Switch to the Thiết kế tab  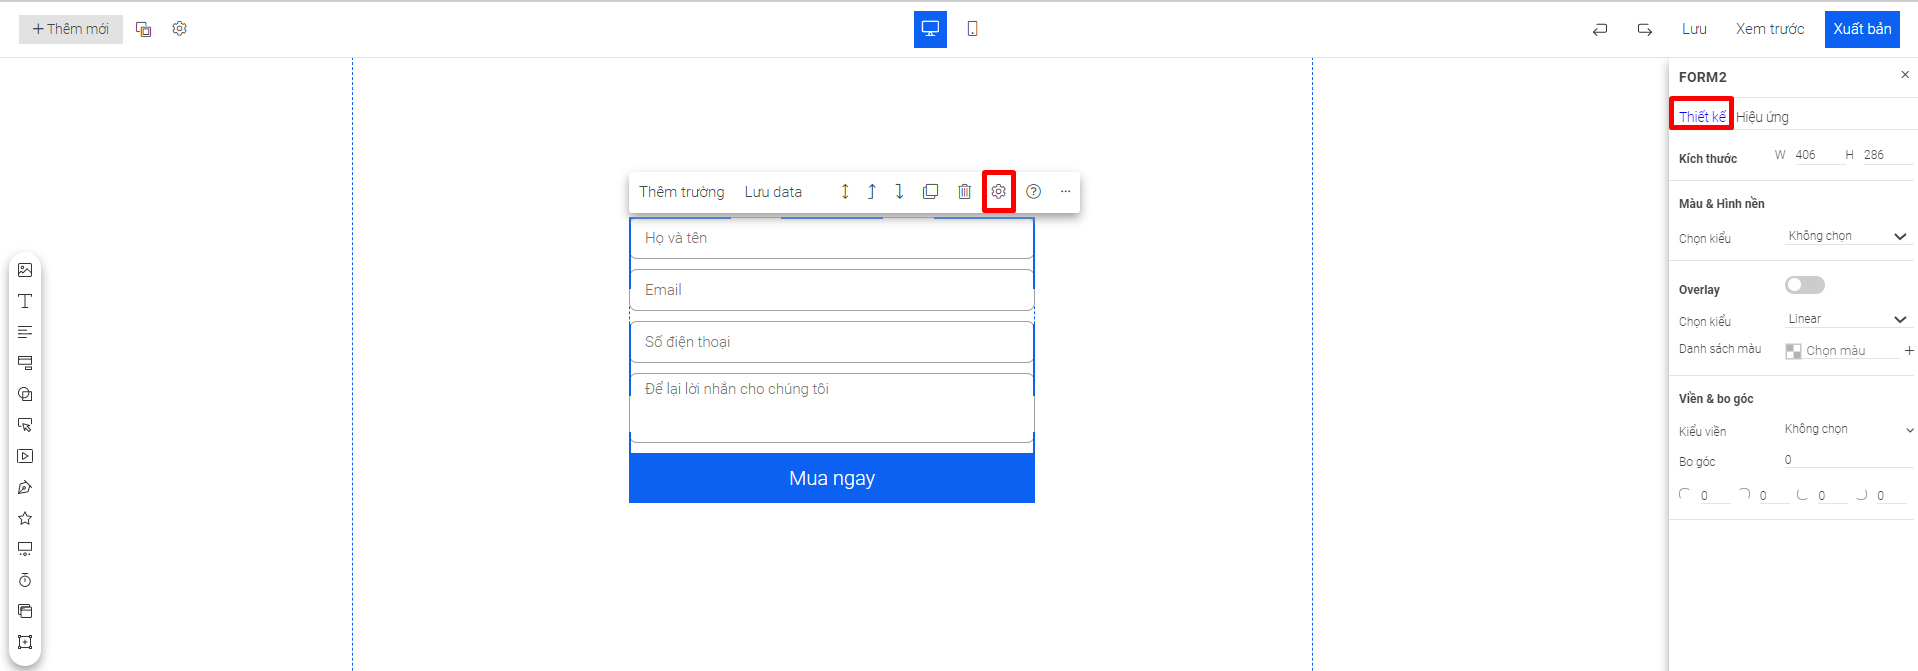tap(1702, 117)
